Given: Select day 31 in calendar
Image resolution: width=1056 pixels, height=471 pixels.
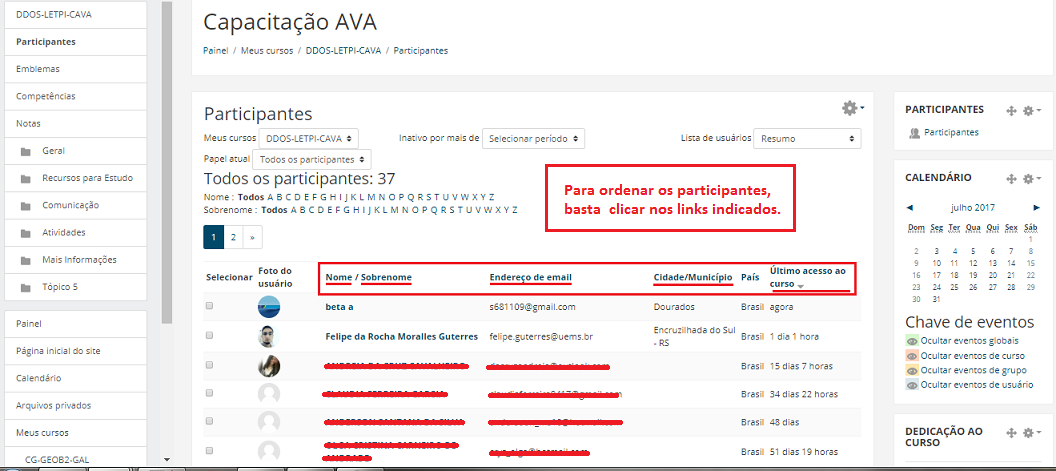Looking at the screenshot, I should coord(935,299).
